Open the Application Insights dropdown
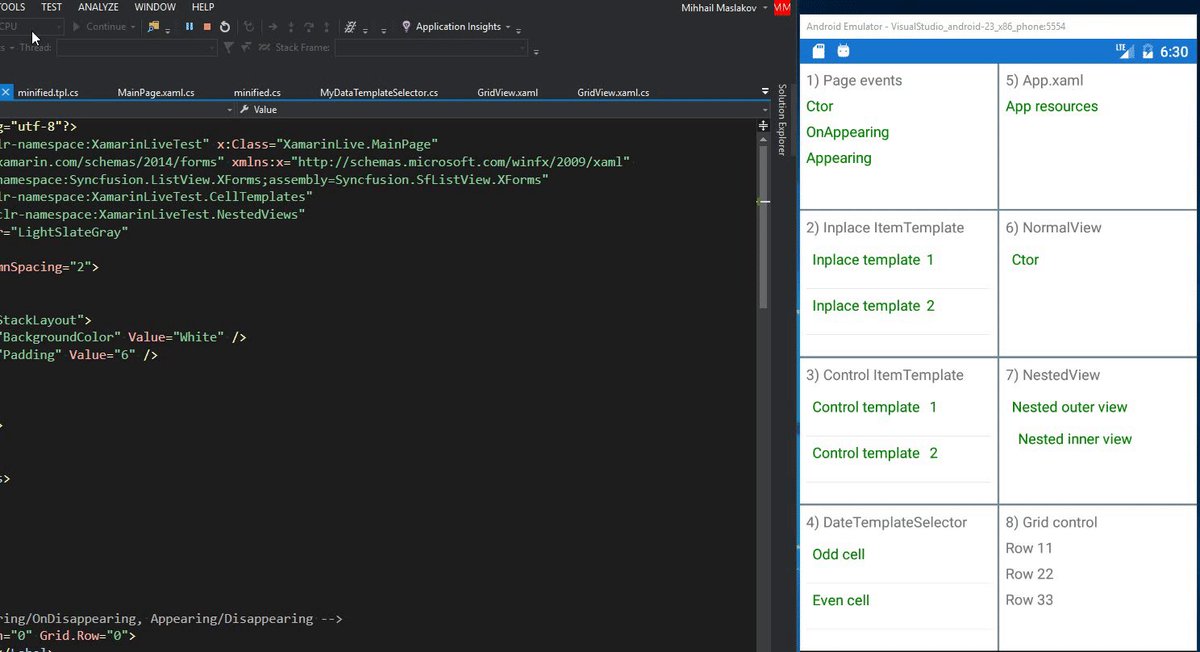Viewport: 1200px width, 652px height. [x=508, y=27]
